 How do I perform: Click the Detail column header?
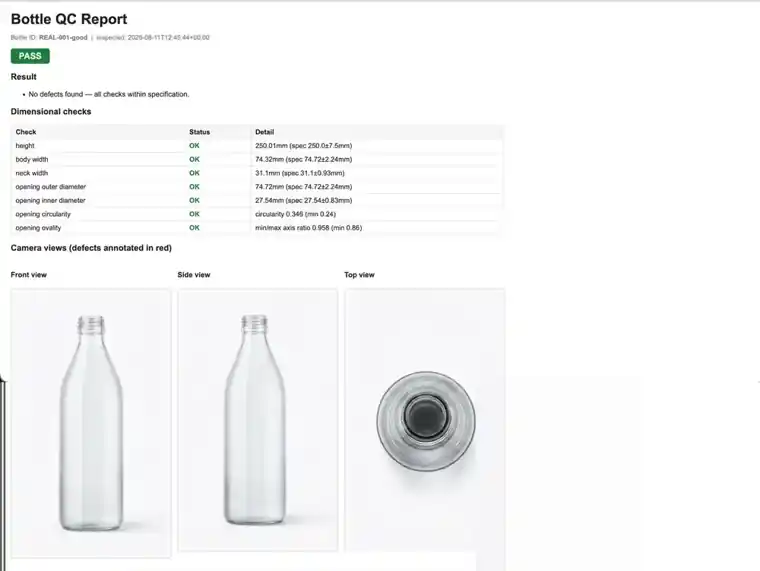click(265, 132)
